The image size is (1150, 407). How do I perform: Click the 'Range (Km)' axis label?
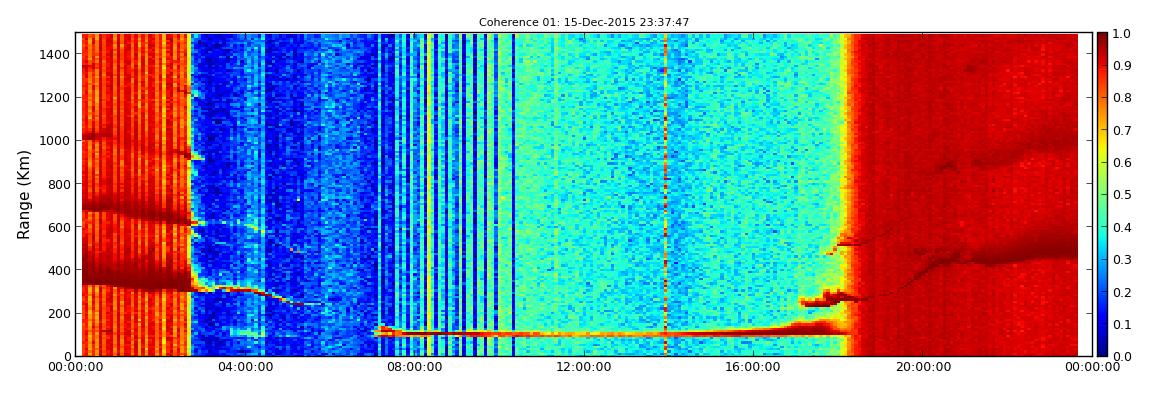(x=24, y=194)
